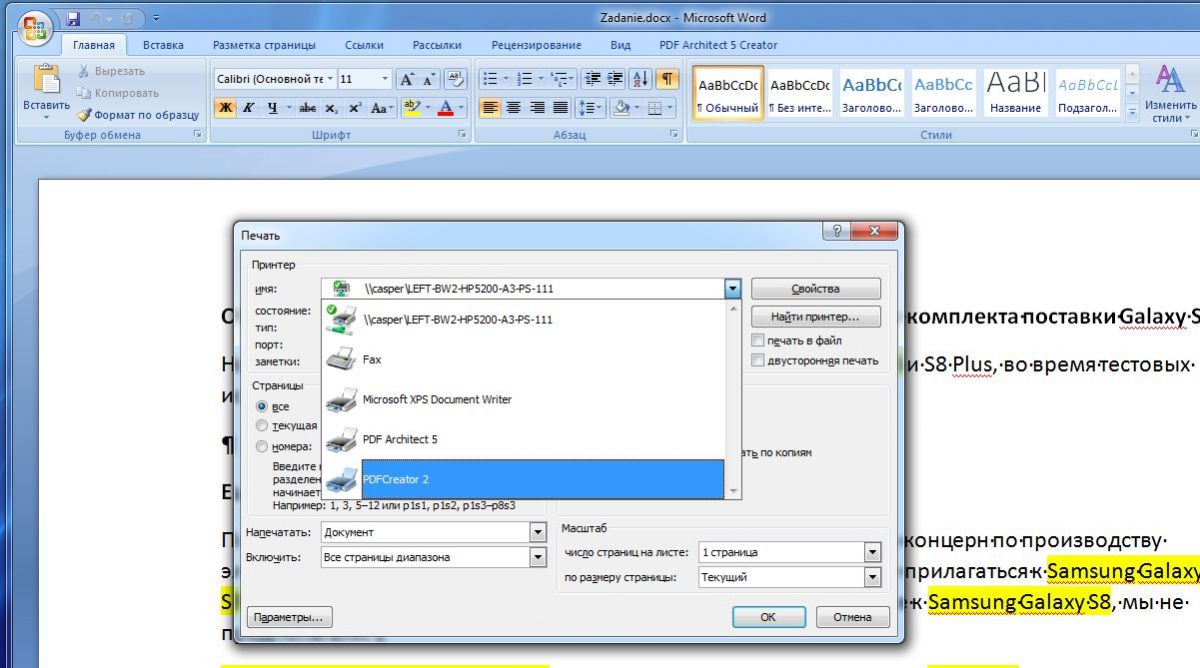Open число страниц на листе dropdown
The height and width of the screenshot is (668, 1200).
[872, 552]
